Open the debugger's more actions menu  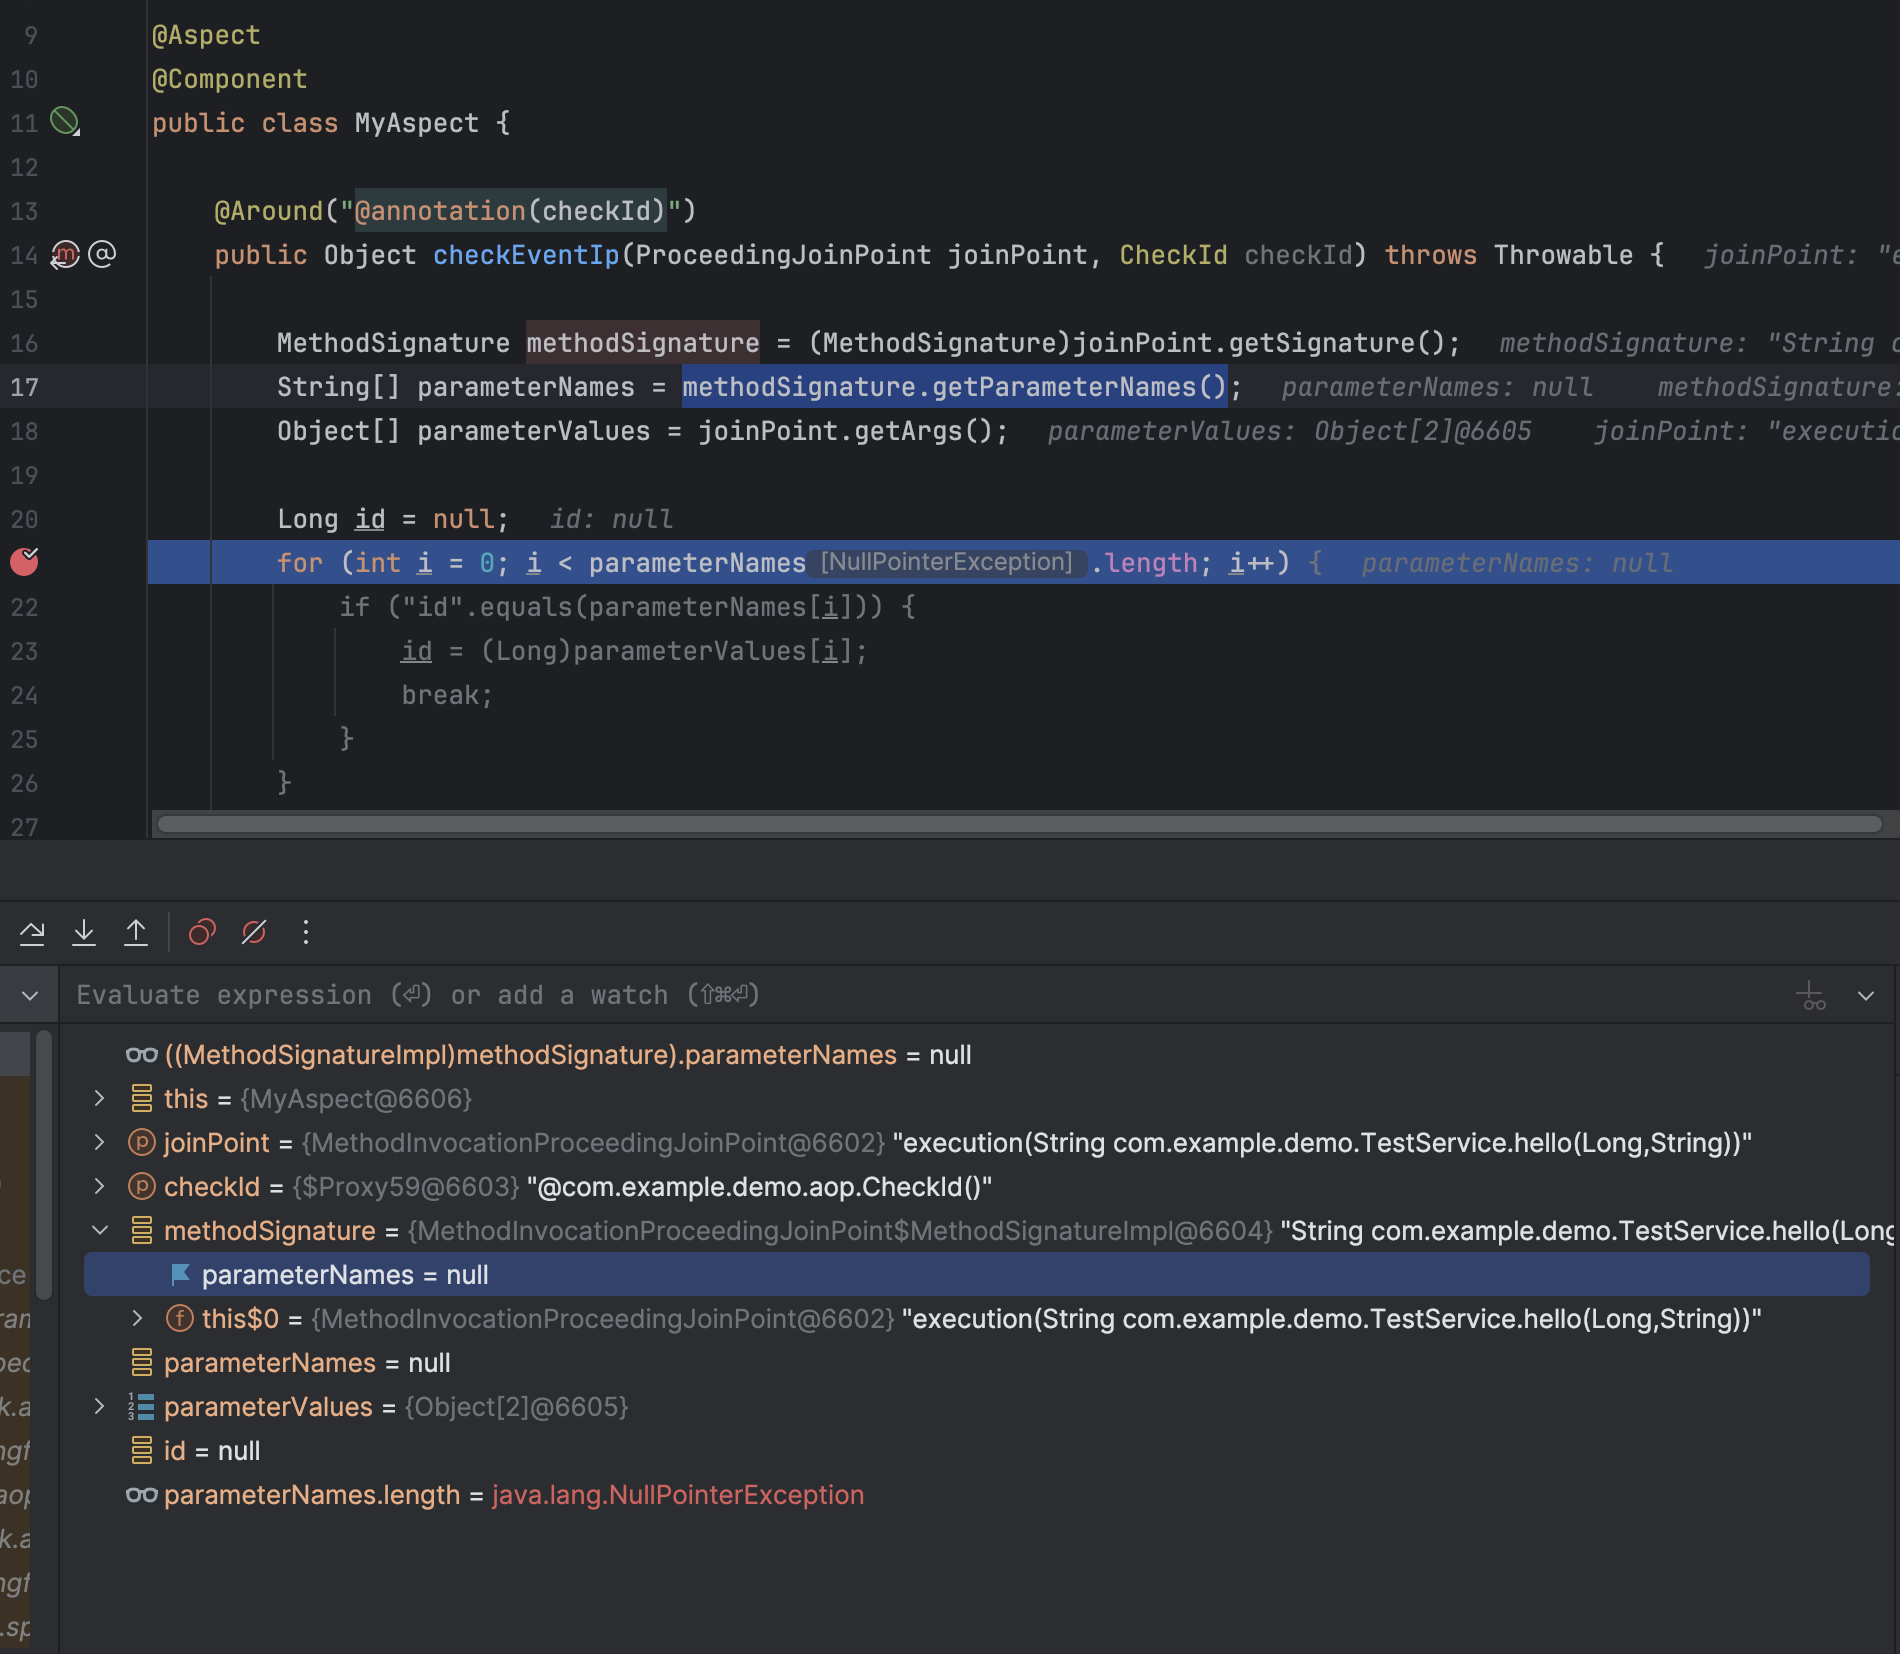point(306,933)
